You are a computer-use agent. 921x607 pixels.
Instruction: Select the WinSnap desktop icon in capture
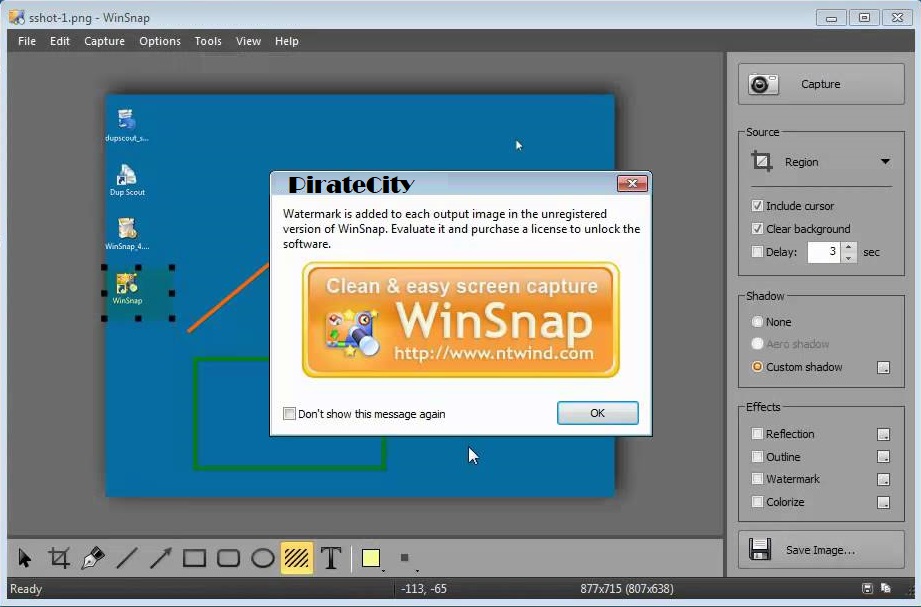[x=127, y=289]
